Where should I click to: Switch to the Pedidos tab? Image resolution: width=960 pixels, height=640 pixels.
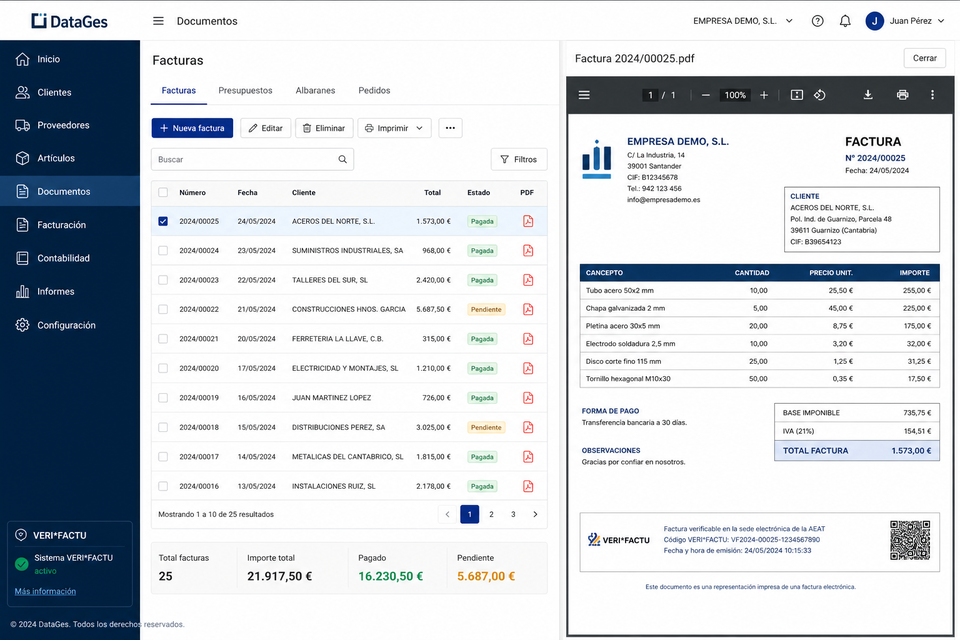point(374,90)
